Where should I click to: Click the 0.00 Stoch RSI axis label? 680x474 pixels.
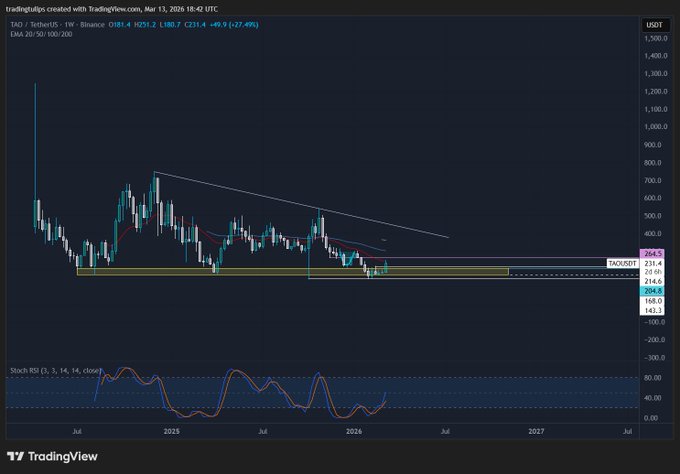653,418
